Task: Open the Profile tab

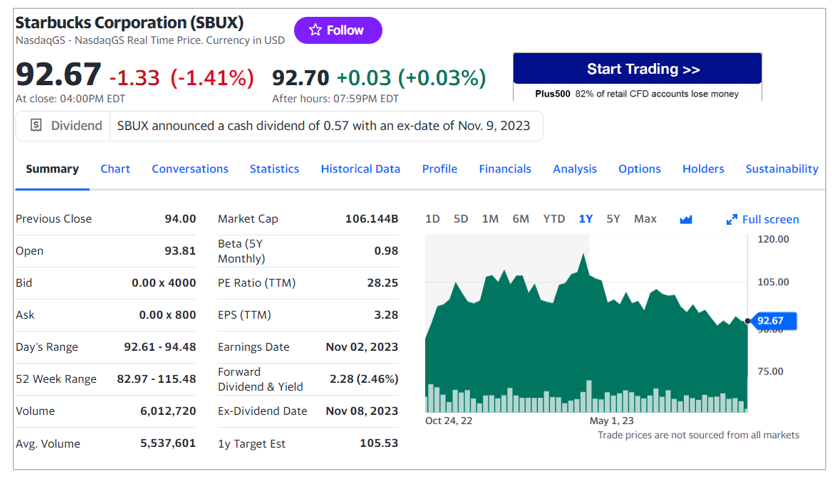Action: coord(439,169)
